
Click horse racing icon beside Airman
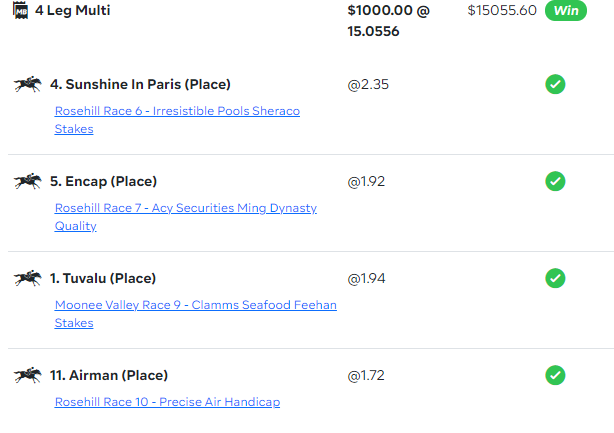[28, 375]
